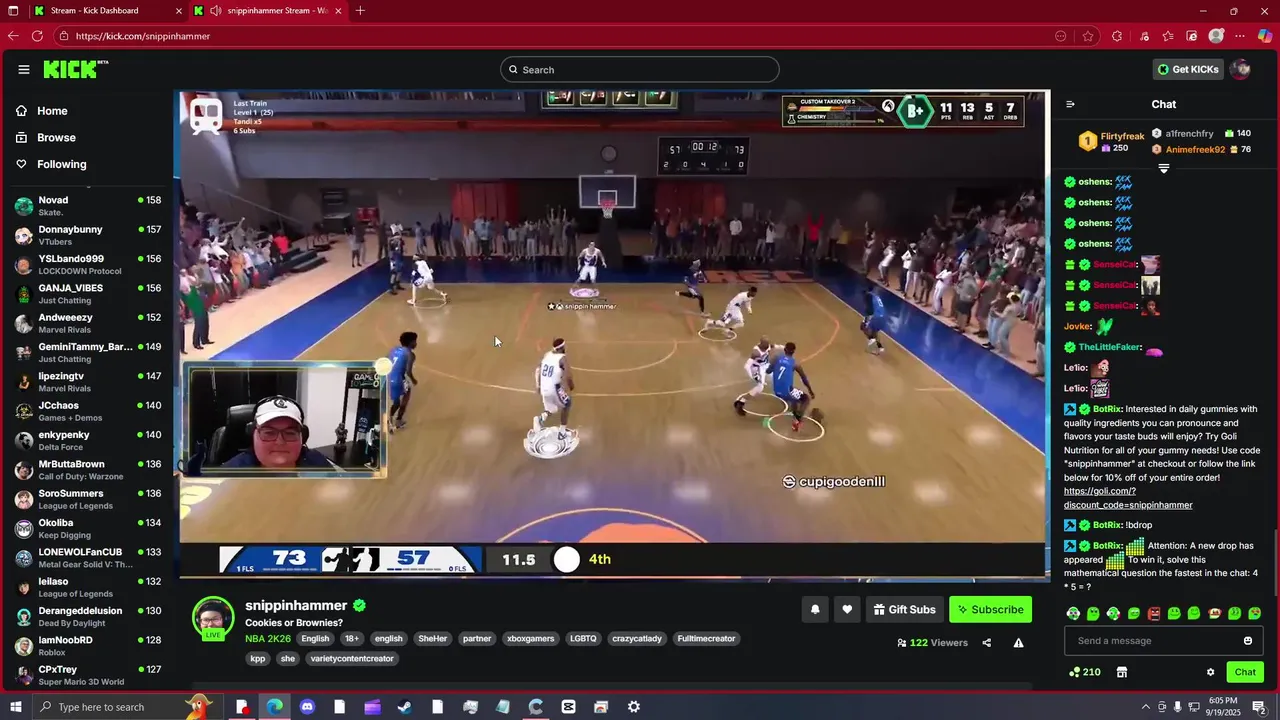
Task: Select the English tag
Action: click(x=315, y=638)
